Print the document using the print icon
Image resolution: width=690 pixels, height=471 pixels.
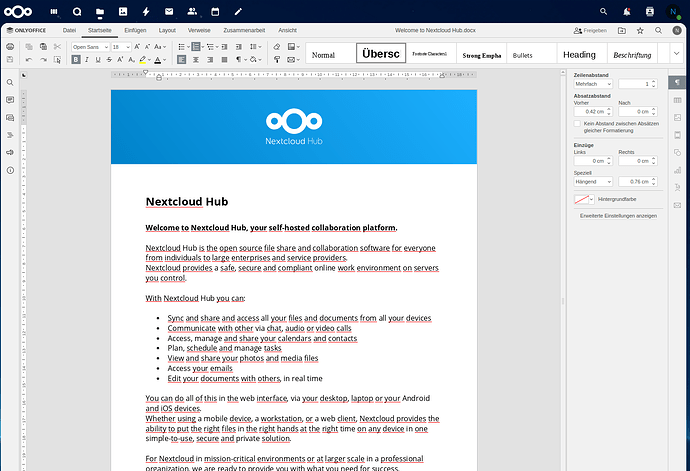click(10, 47)
